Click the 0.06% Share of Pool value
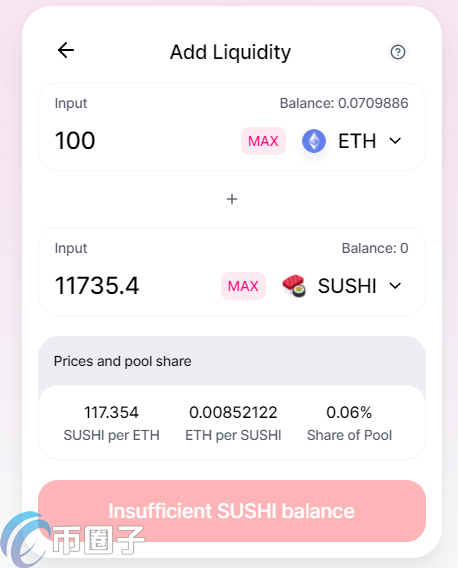This screenshot has width=458, height=568. [349, 412]
